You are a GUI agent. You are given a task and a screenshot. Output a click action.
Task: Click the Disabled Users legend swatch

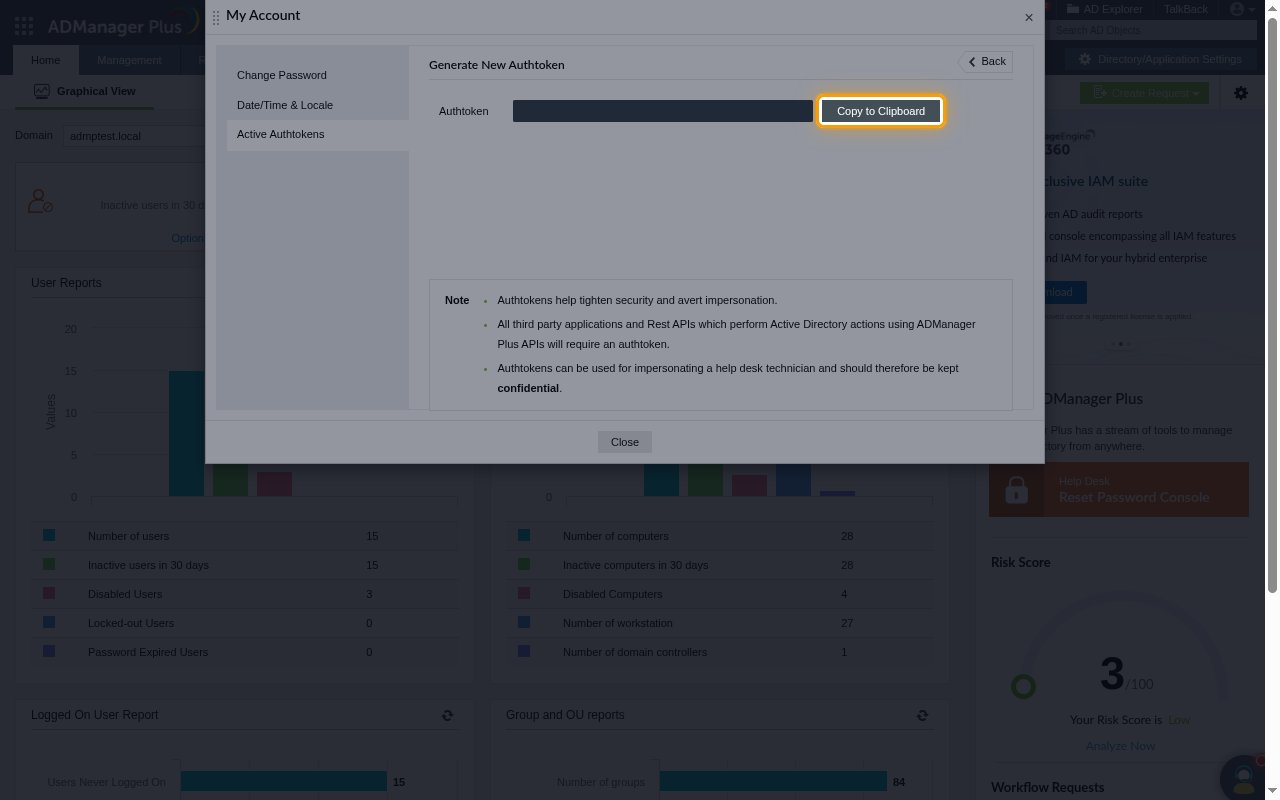49,594
